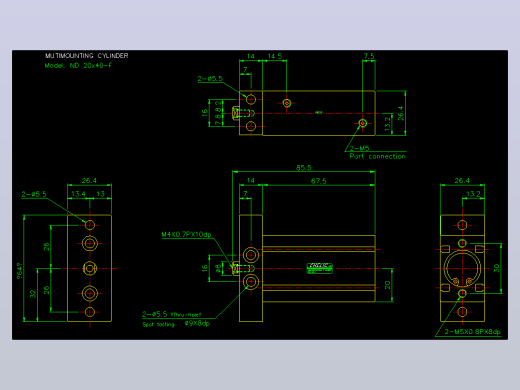Select the 'Model: ND 20x40-F' label
Viewport: 520px width, 390px height.
click(78, 66)
